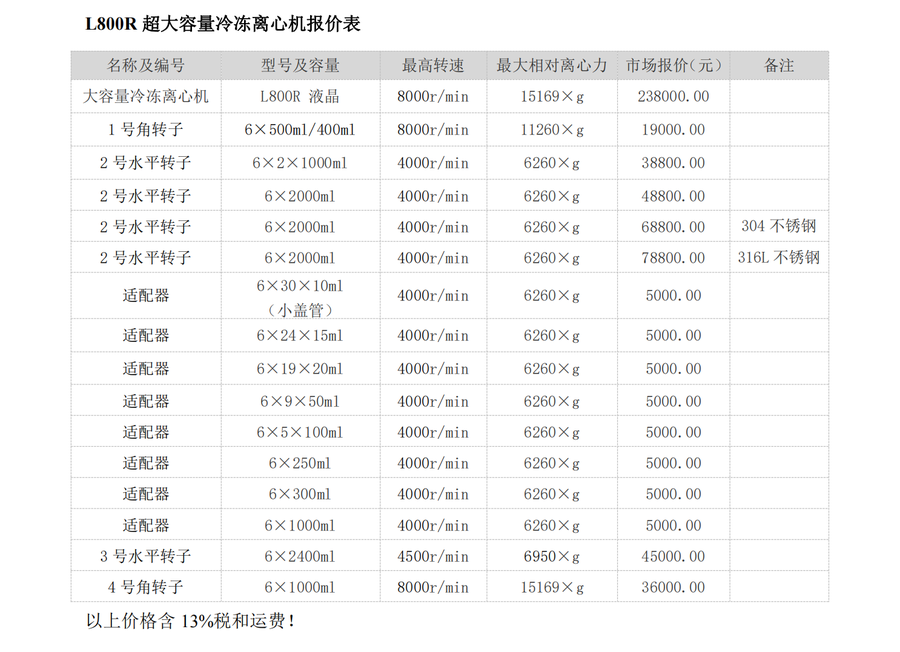
Task: Click remark '316L 不锈钢'
Action: pyautogui.click(x=779, y=257)
